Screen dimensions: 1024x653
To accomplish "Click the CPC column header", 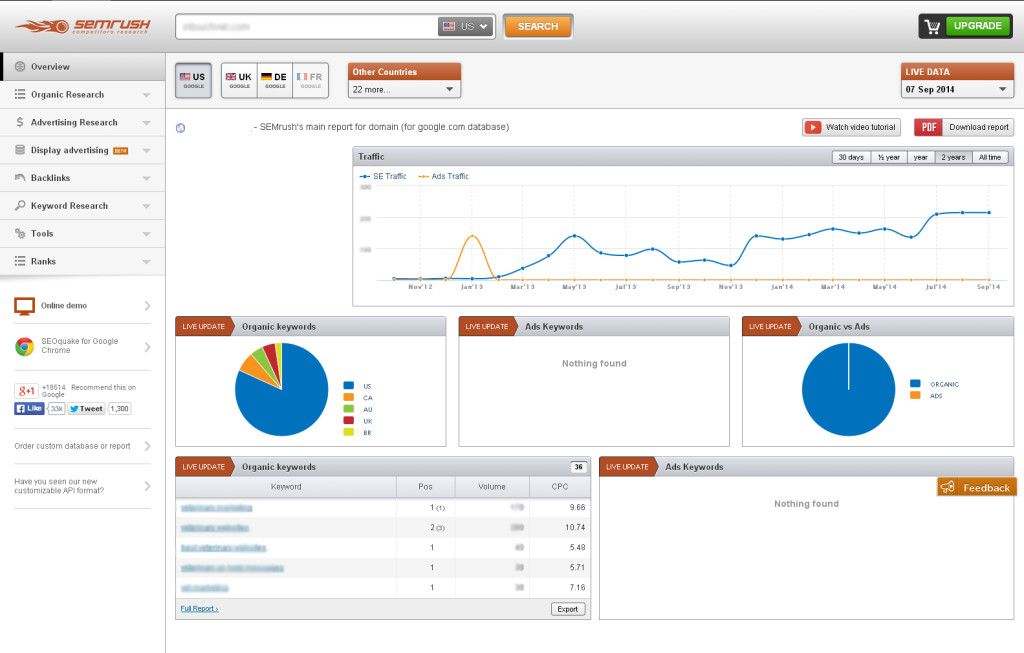I will [560, 487].
